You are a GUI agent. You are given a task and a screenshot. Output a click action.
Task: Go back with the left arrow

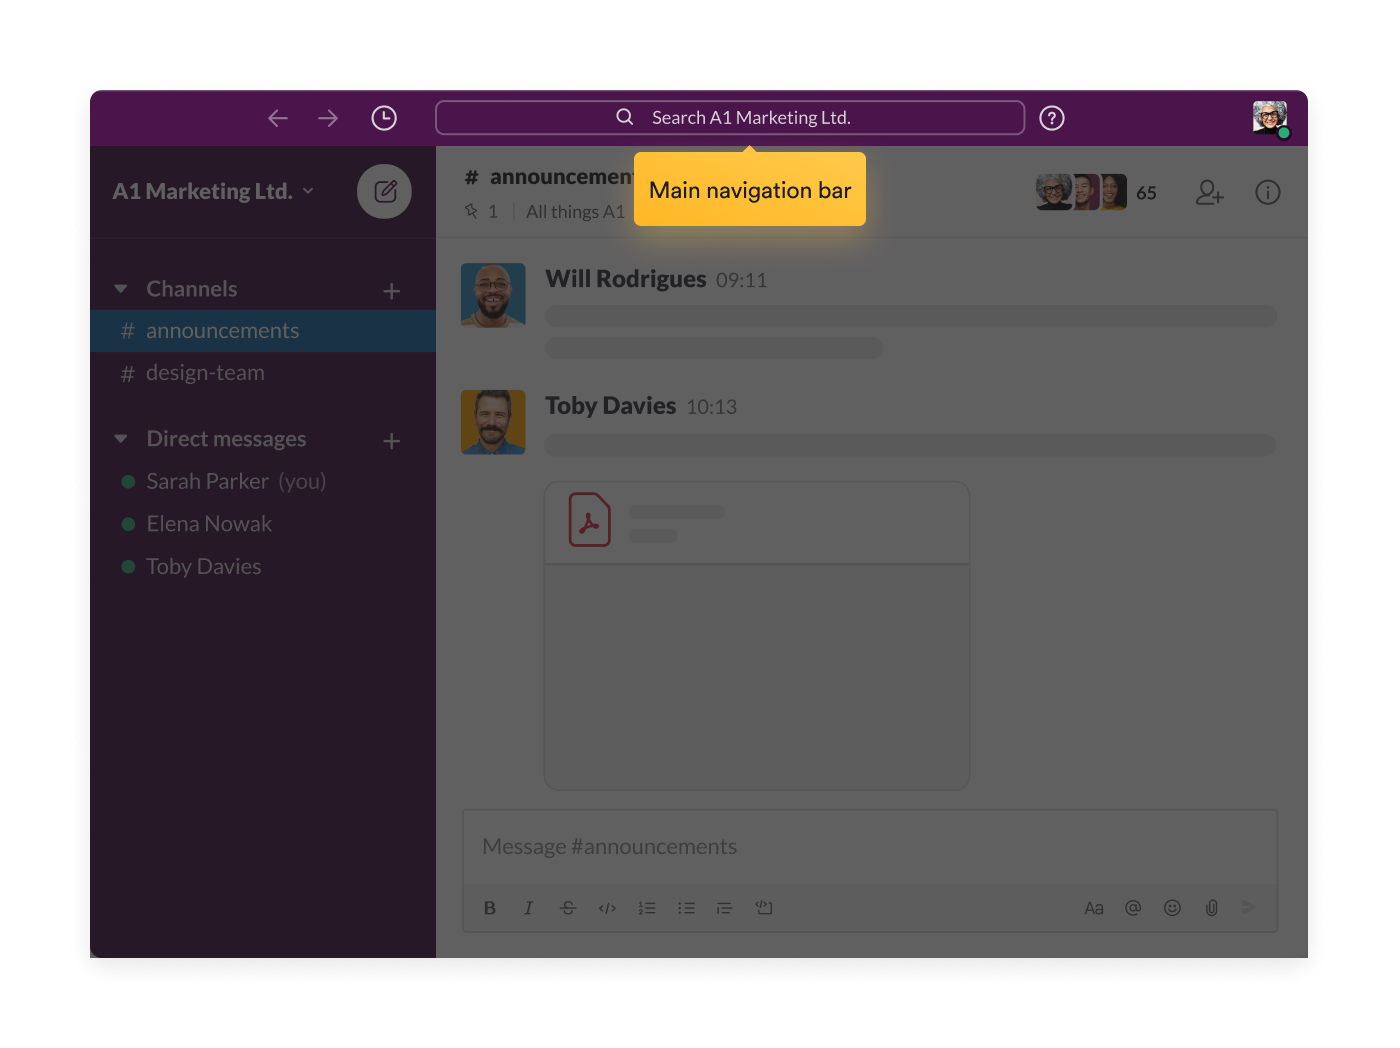[x=278, y=118]
